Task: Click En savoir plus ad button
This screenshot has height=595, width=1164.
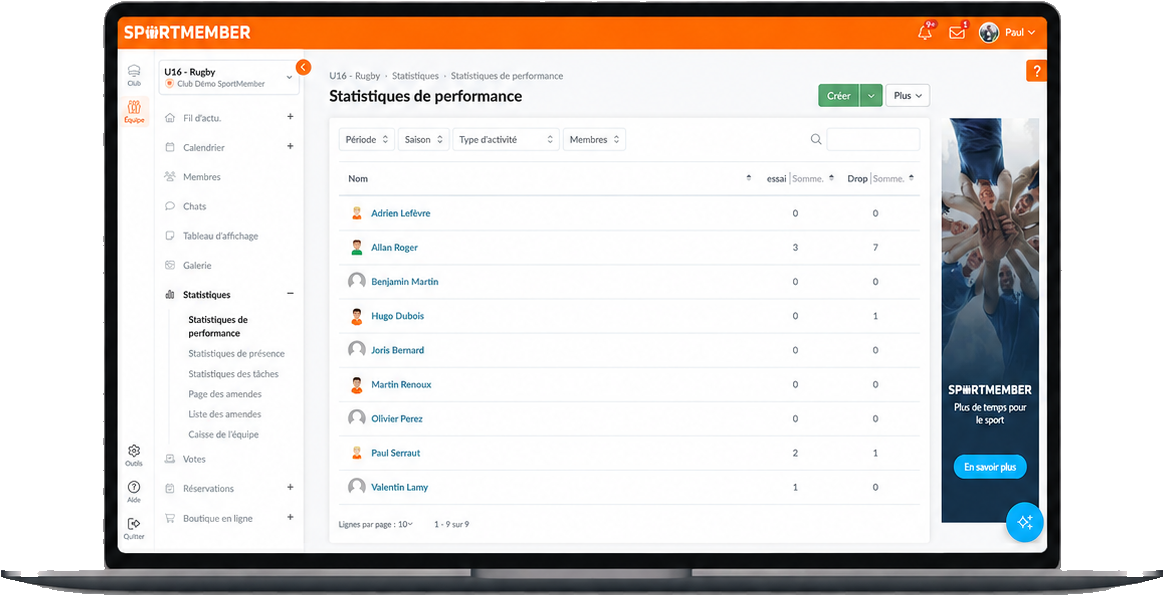Action: tap(990, 467)
